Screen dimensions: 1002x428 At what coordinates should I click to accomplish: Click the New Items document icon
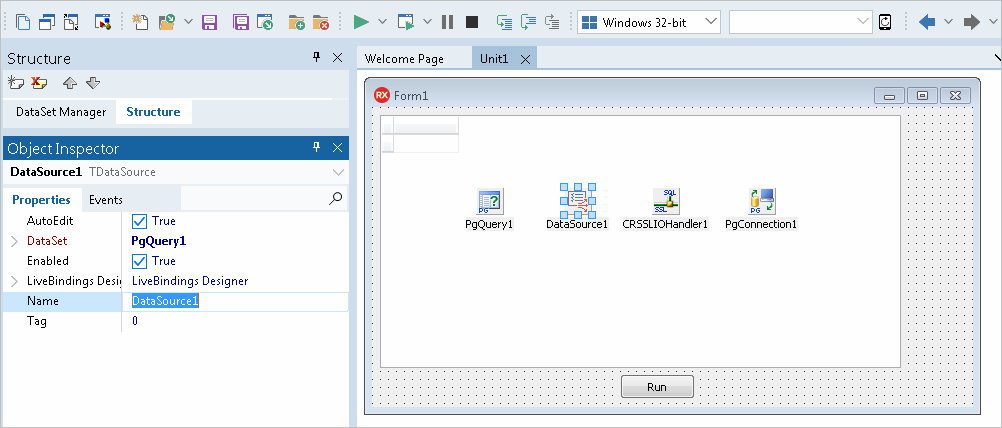tap(23, 22)
